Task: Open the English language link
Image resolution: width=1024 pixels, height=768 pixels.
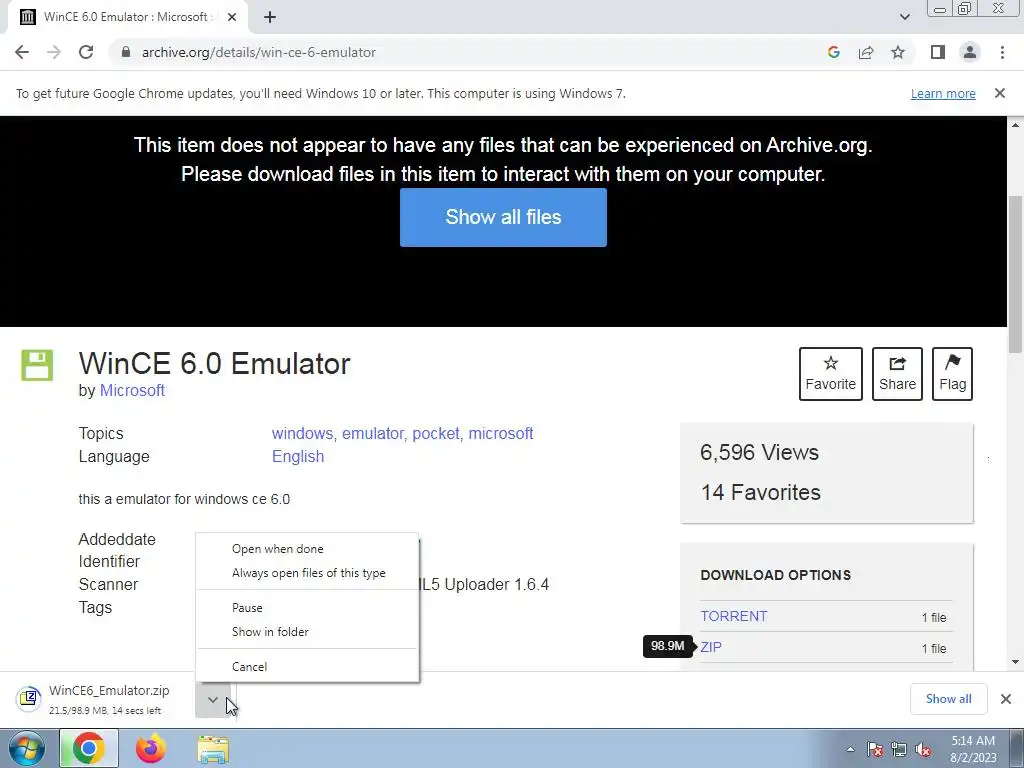Action: (x=298, y=456)
